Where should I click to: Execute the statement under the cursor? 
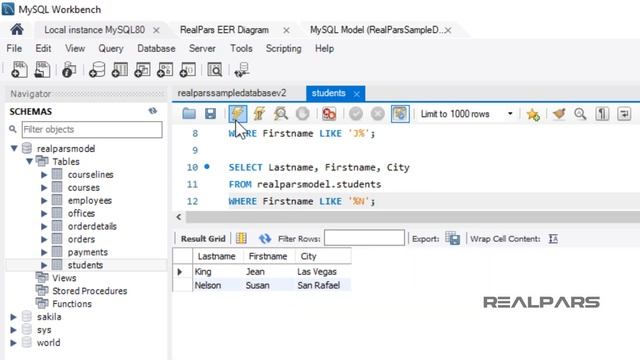tap(259, 113)
